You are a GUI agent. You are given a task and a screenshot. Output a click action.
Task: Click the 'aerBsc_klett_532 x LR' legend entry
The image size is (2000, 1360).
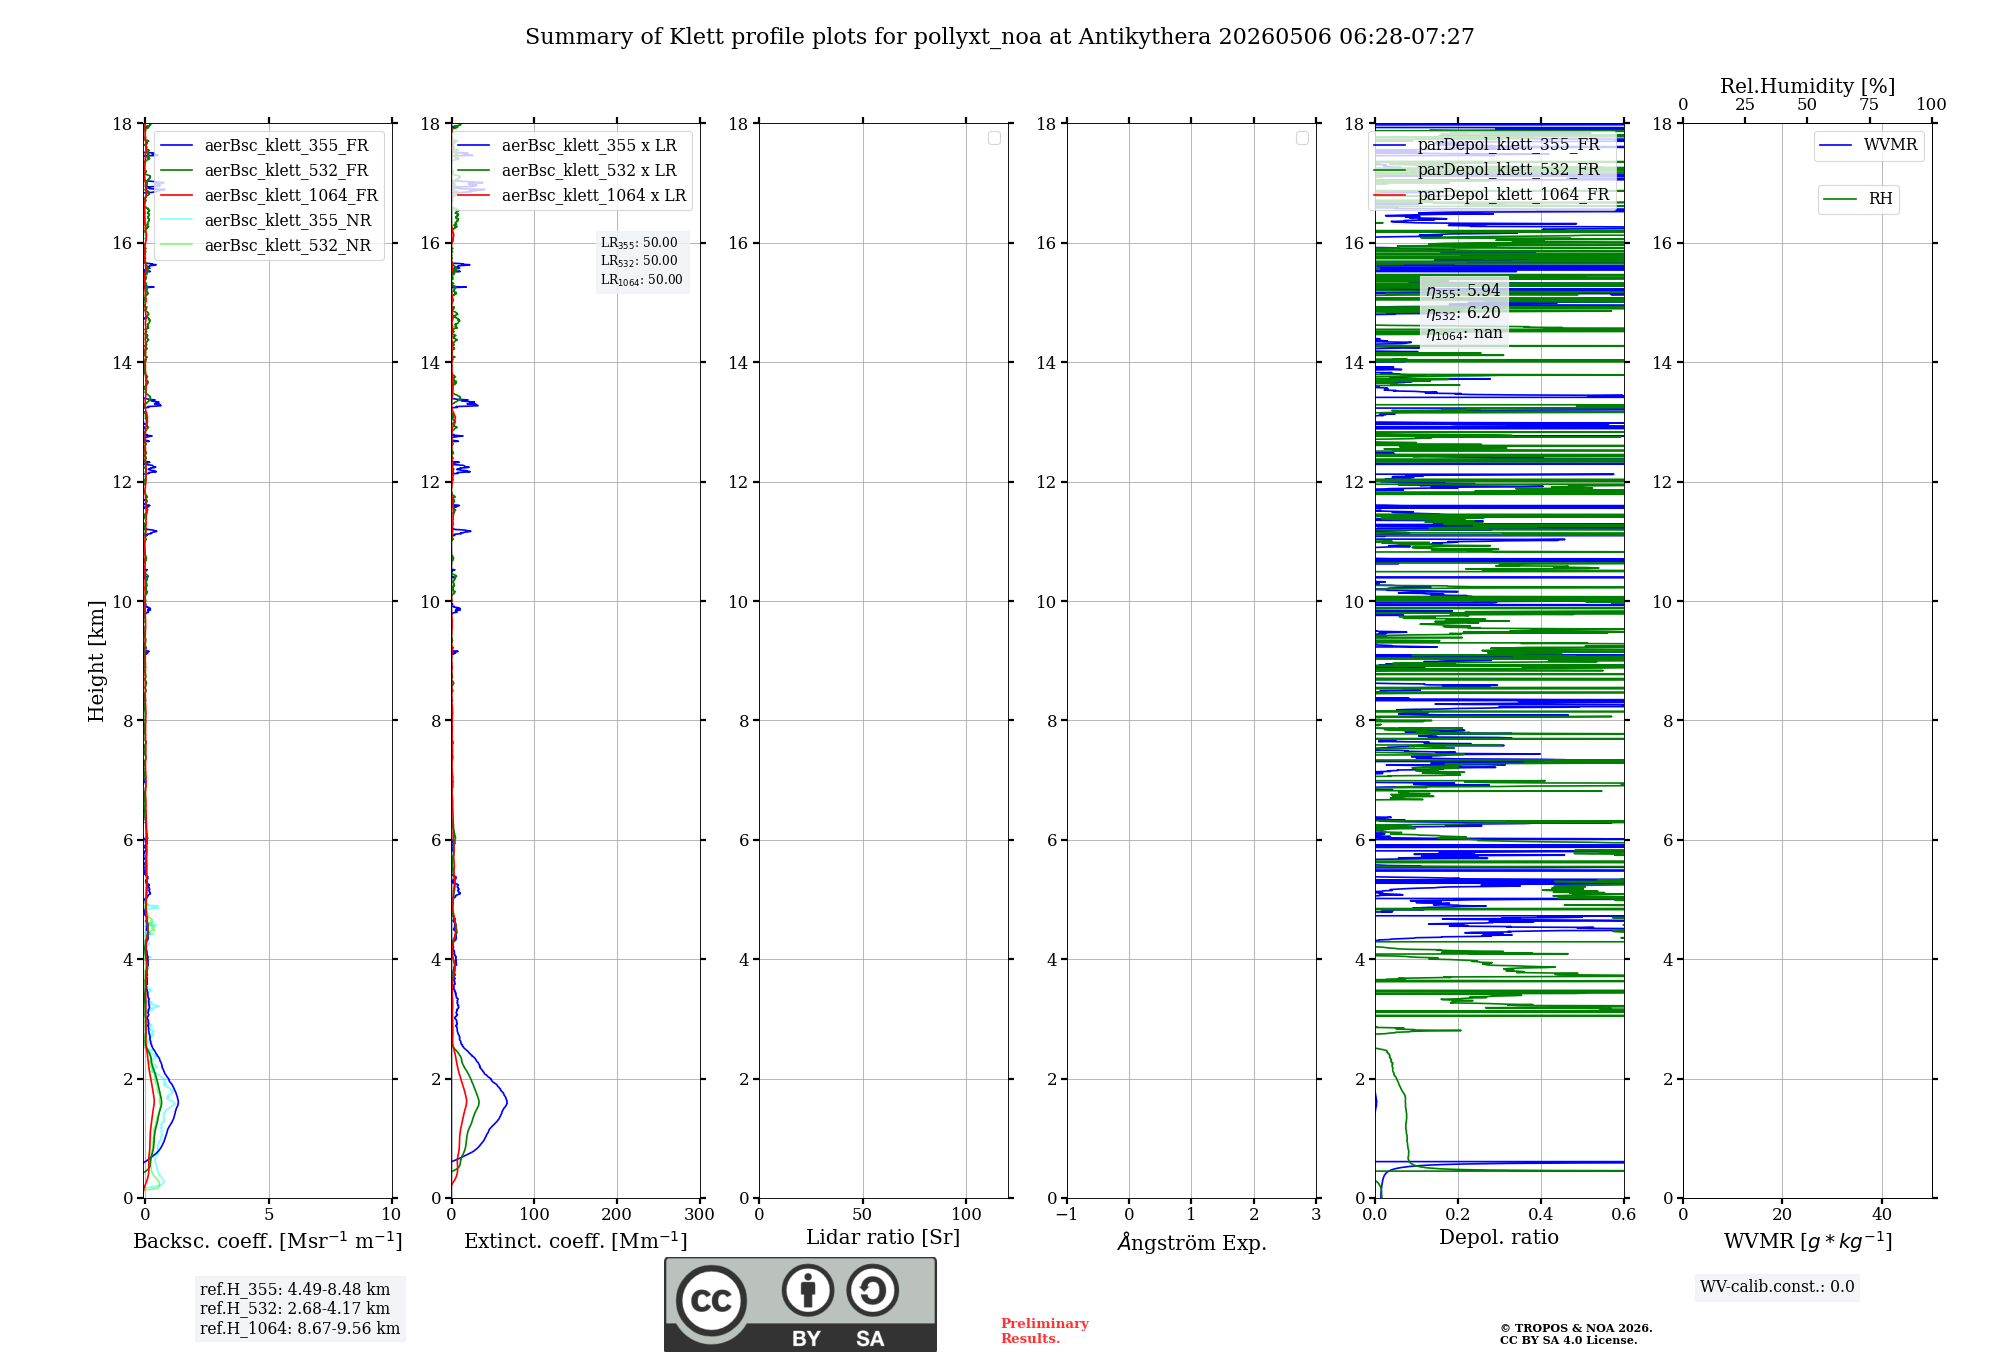pos(573,171)
